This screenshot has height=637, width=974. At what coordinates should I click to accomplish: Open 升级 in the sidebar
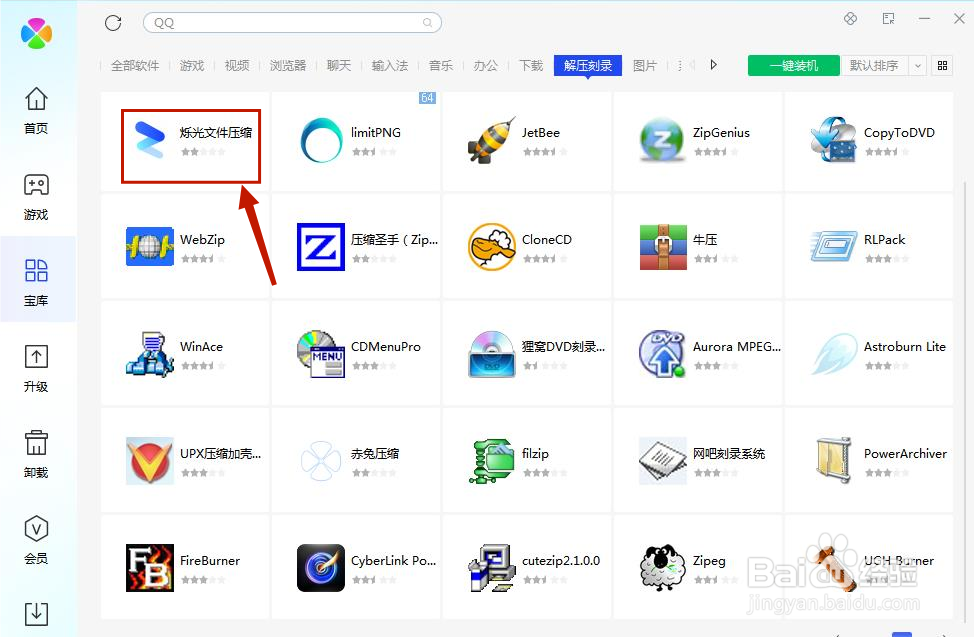(36, 369)
